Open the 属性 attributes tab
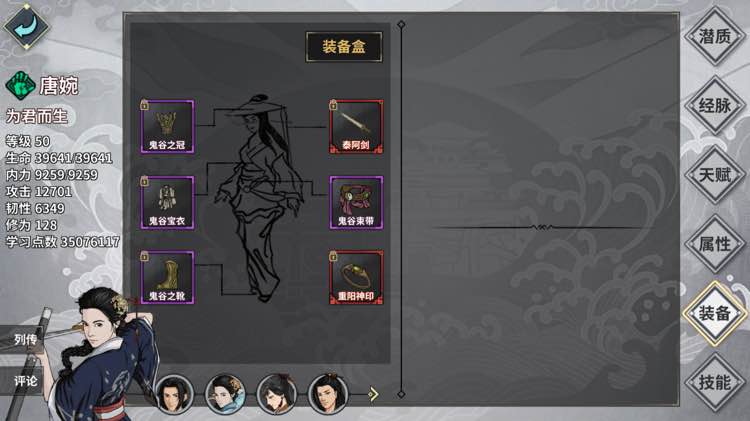Screen dimensions: 750x421 (x=715, y=244)
